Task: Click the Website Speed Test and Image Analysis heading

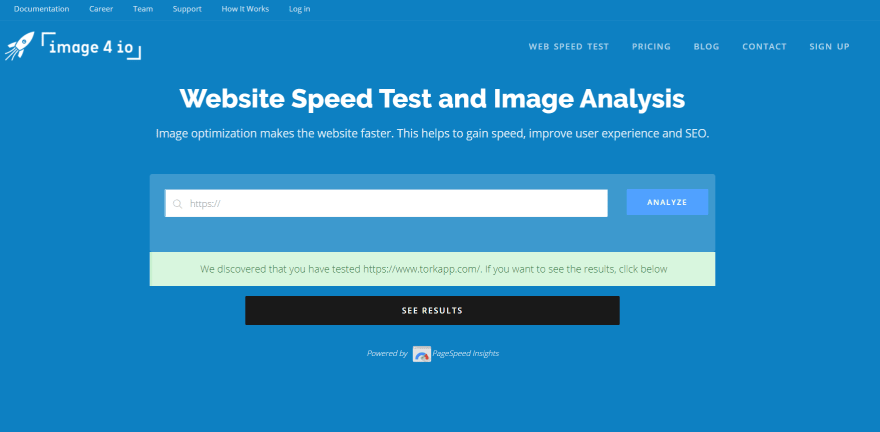Action: click(432, 99)
